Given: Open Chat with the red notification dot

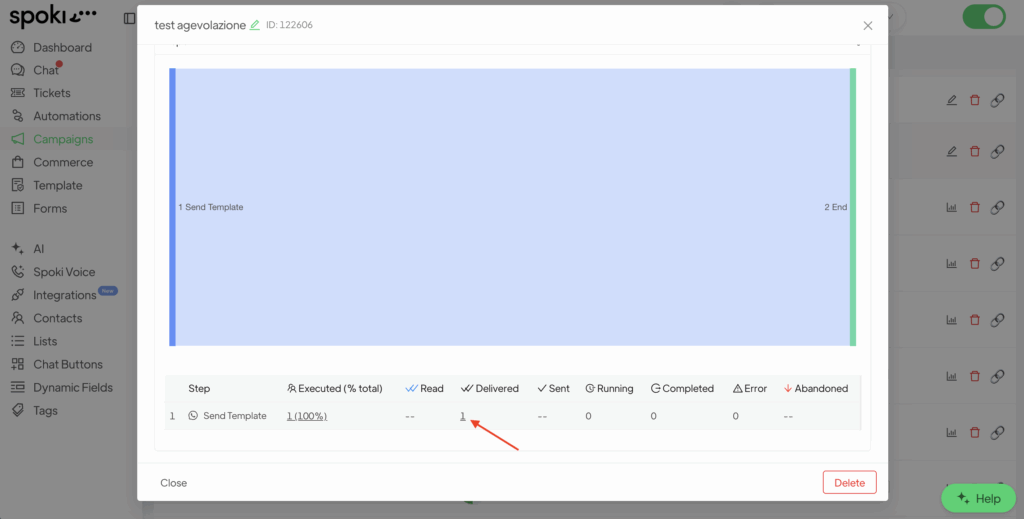Looking at the screenshot, I should coord(45,70).
